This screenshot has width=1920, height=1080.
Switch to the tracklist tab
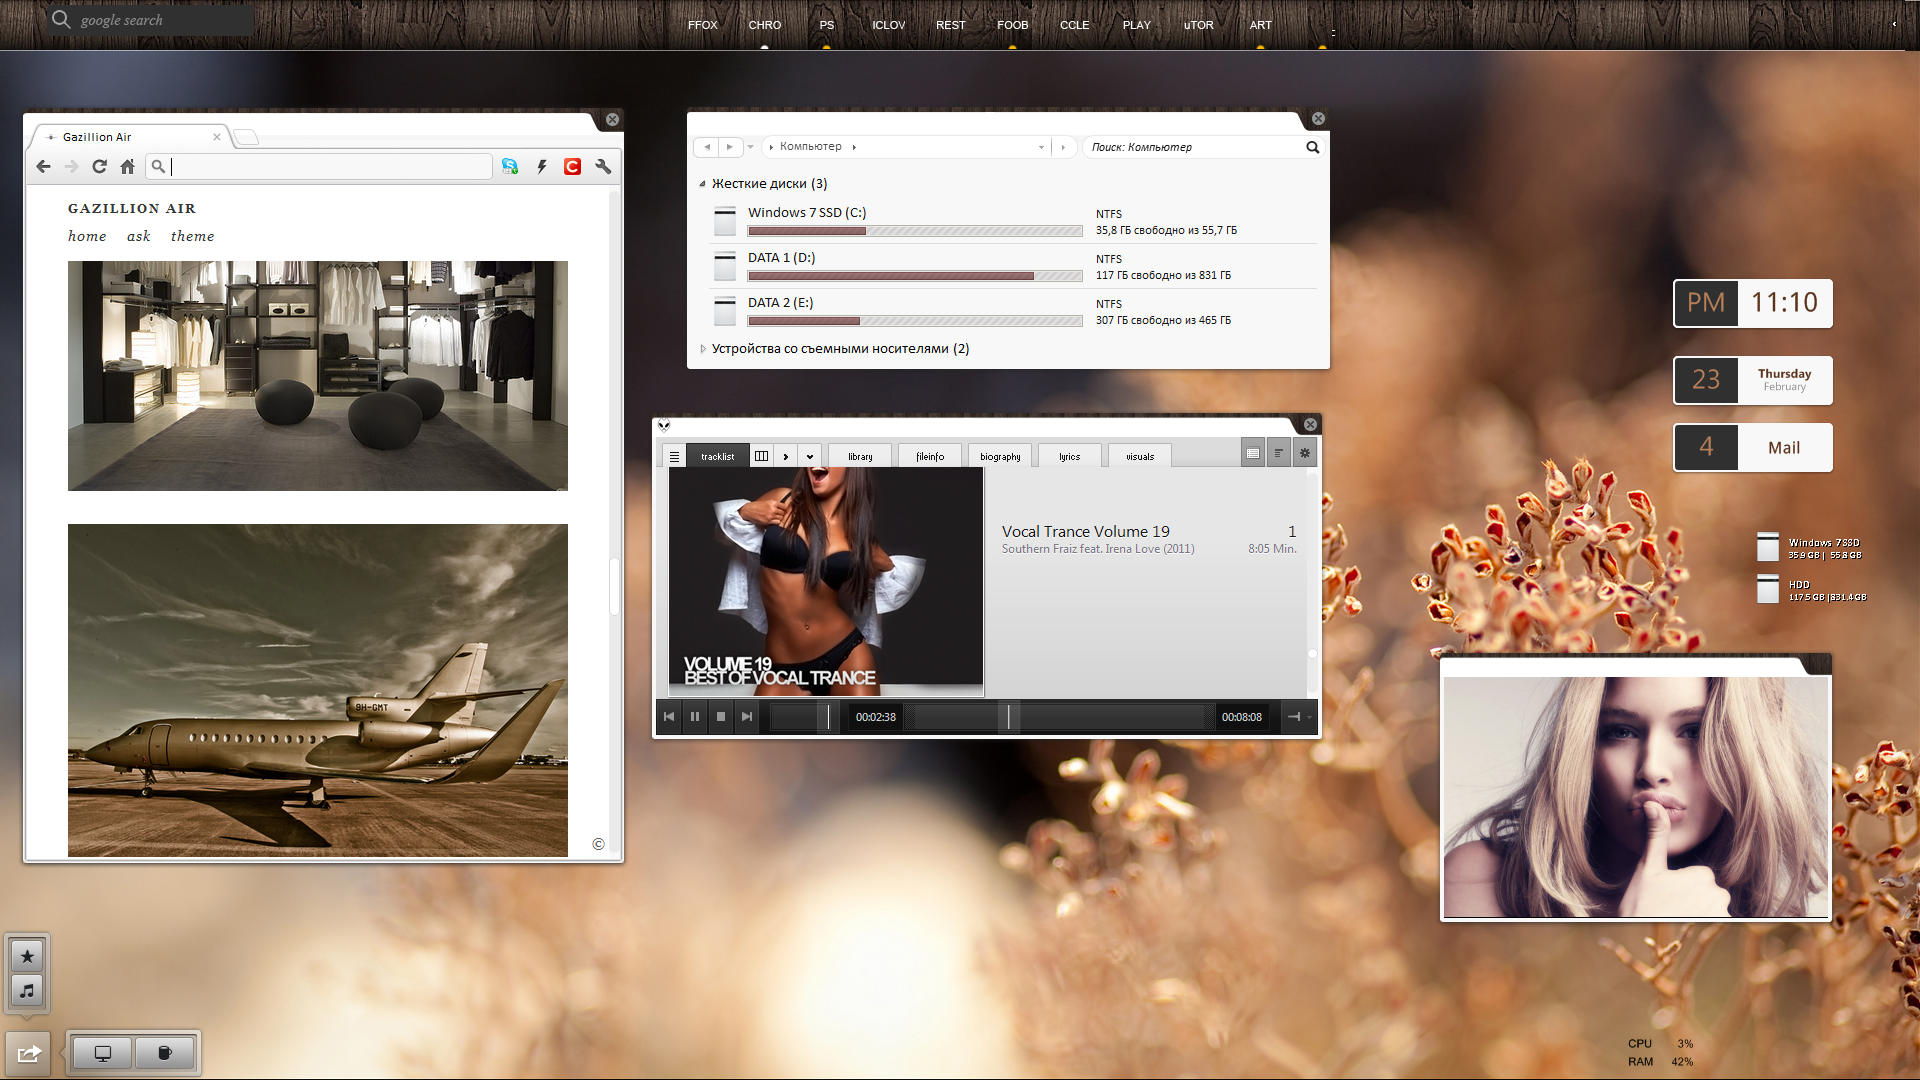pyautogui.click(x=717, y=456)
